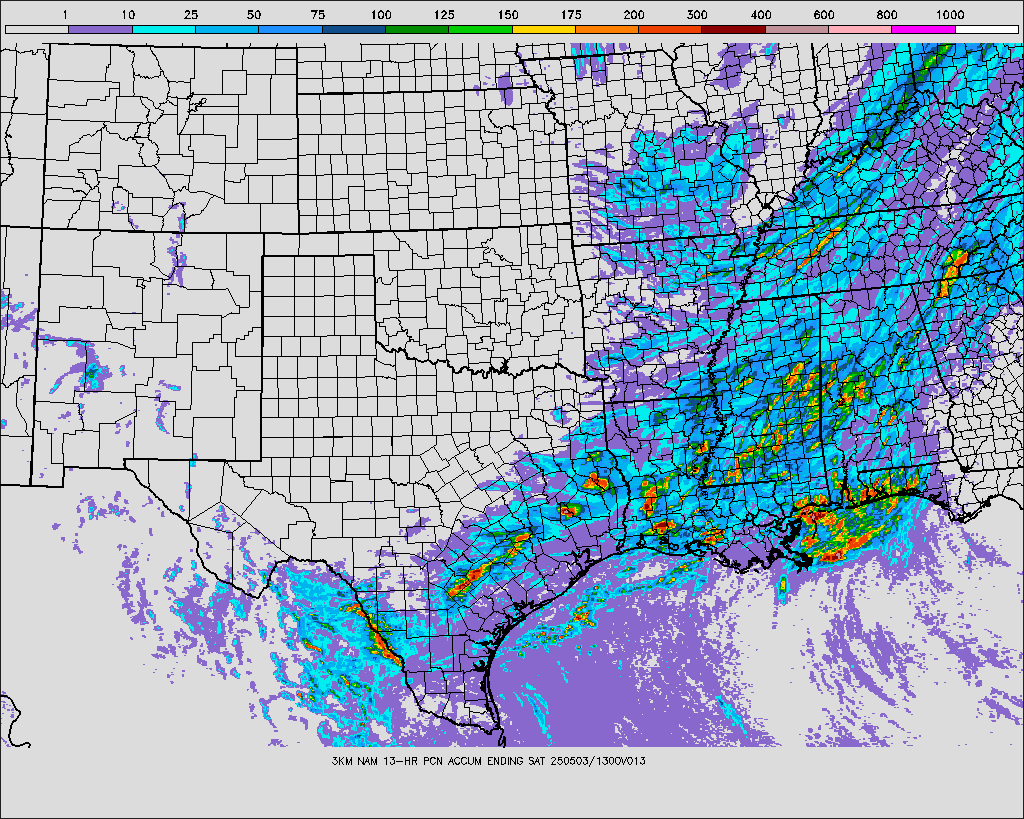Click the legend value 600
Image resolution: width=1024 pixels, height=819 pixels.
824,15
